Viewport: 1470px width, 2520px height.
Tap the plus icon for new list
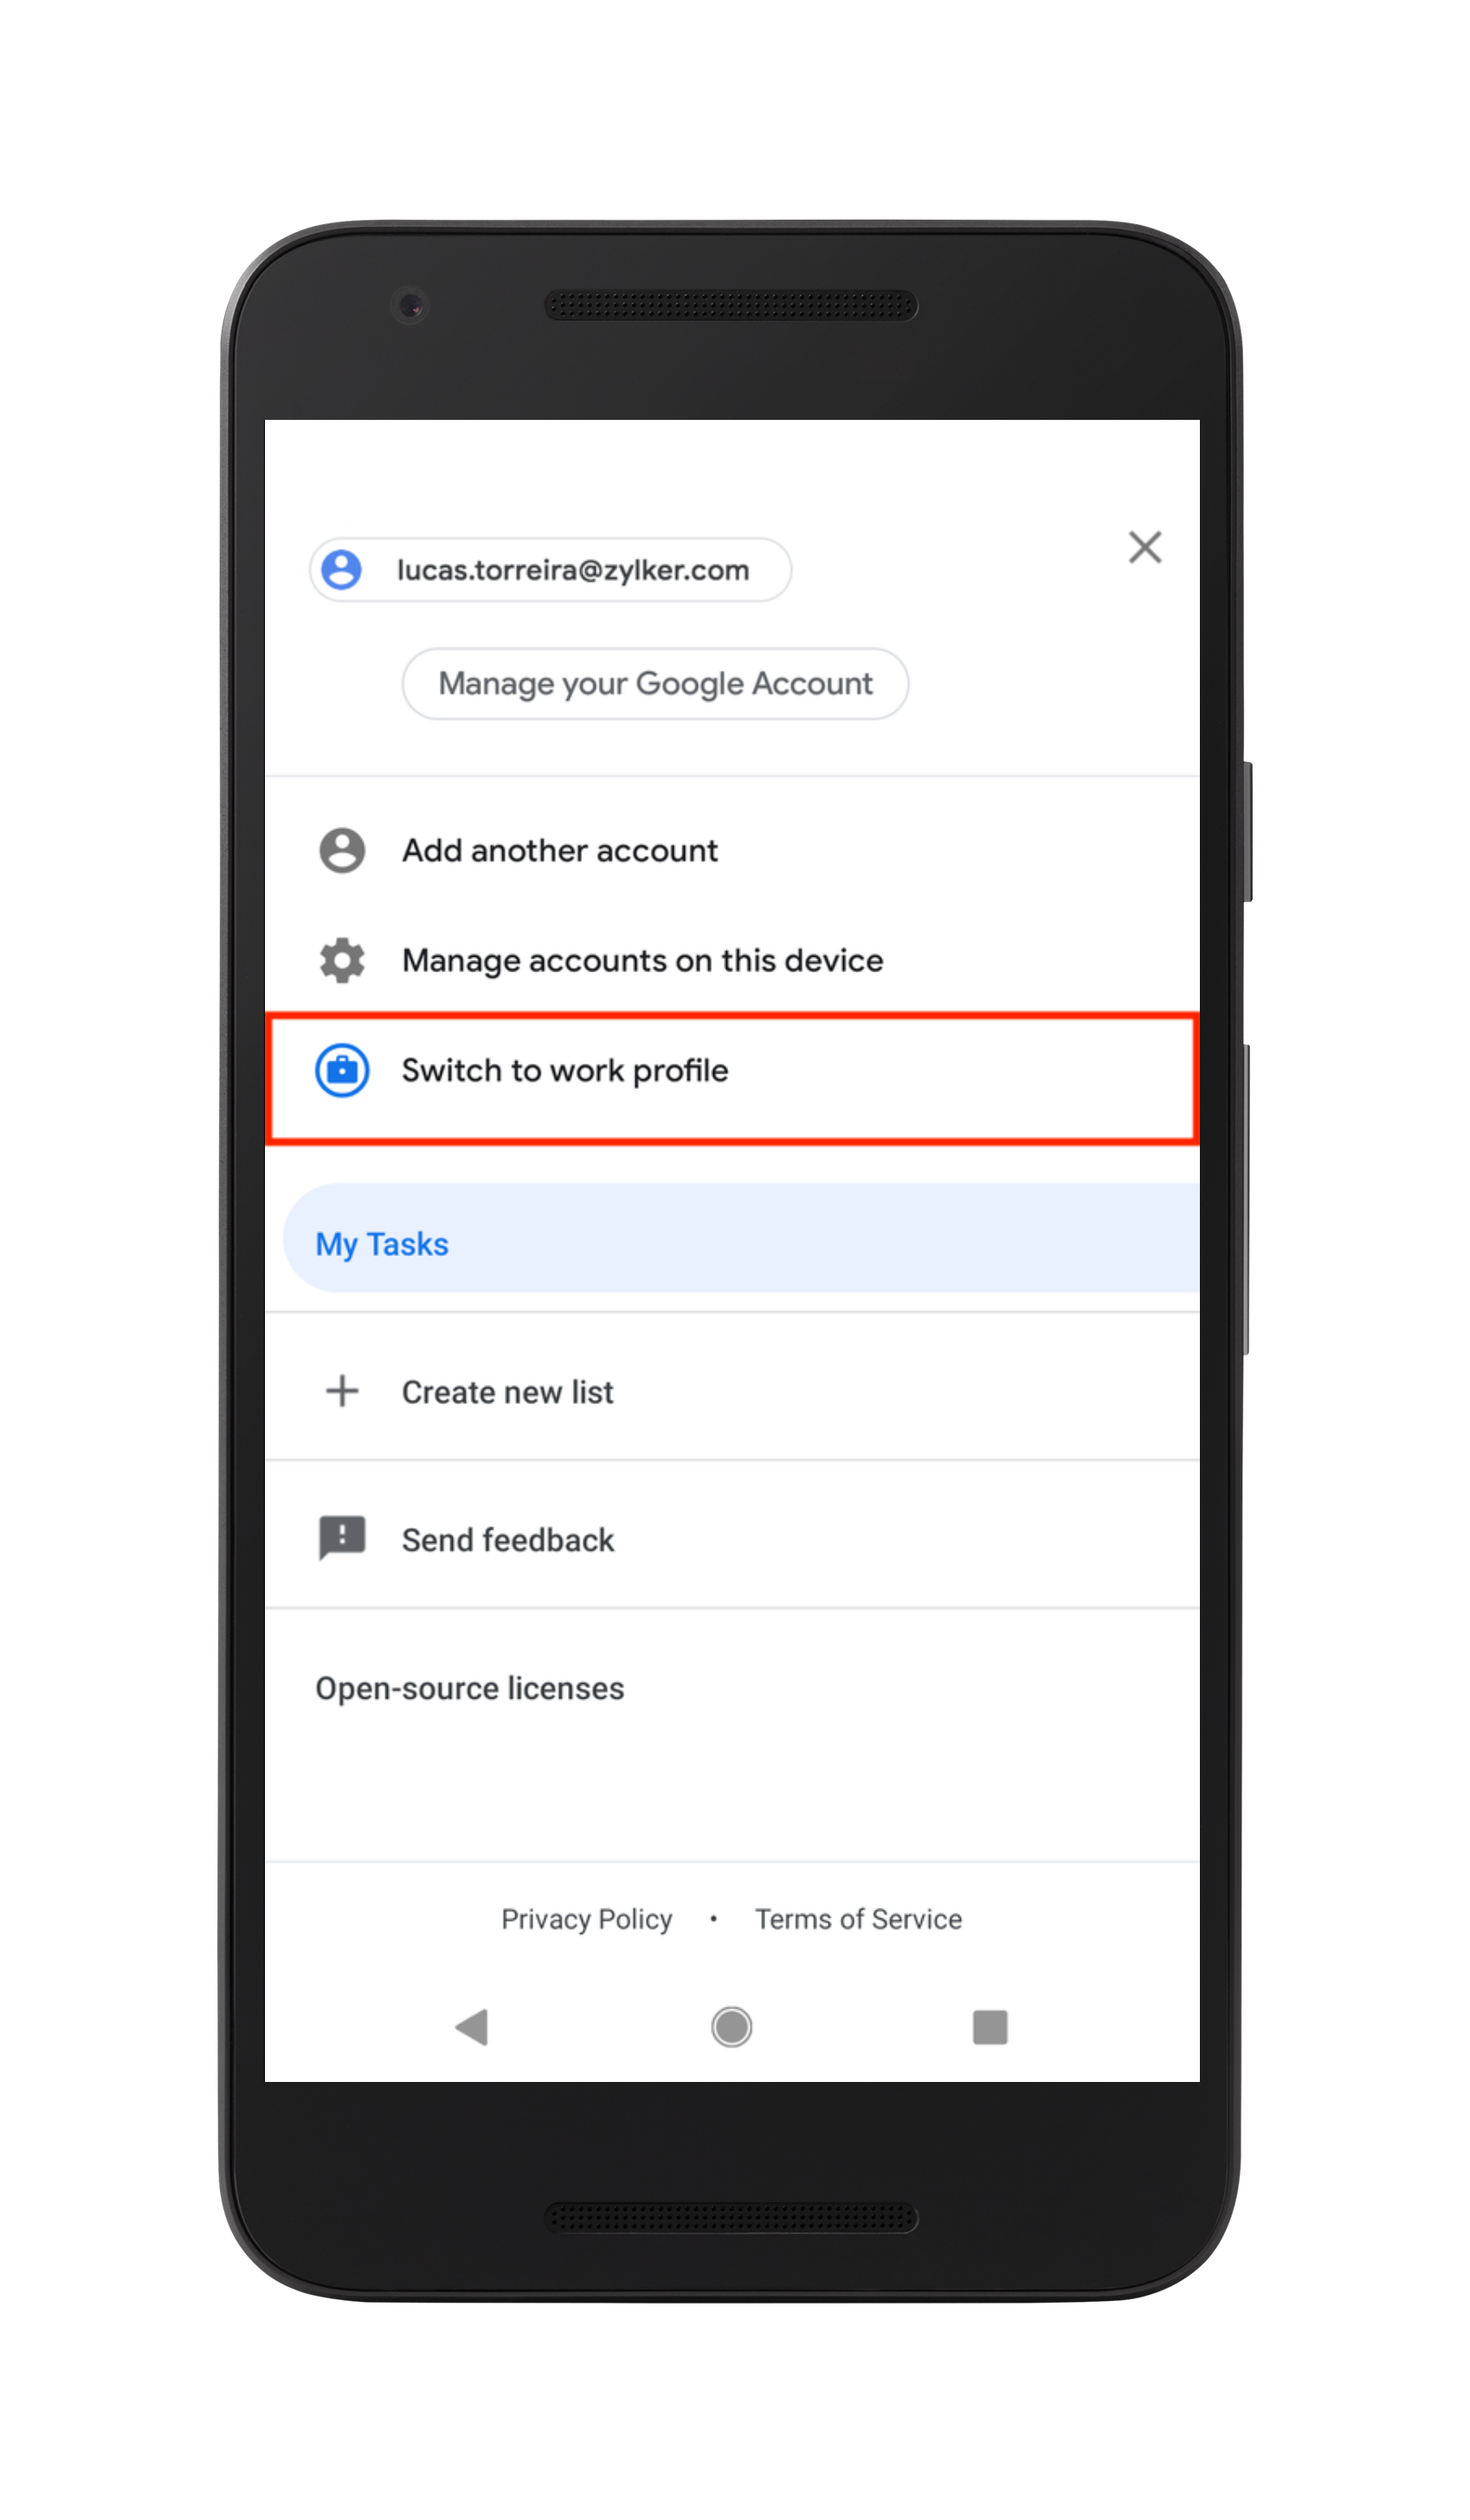tap(342, 1392)
